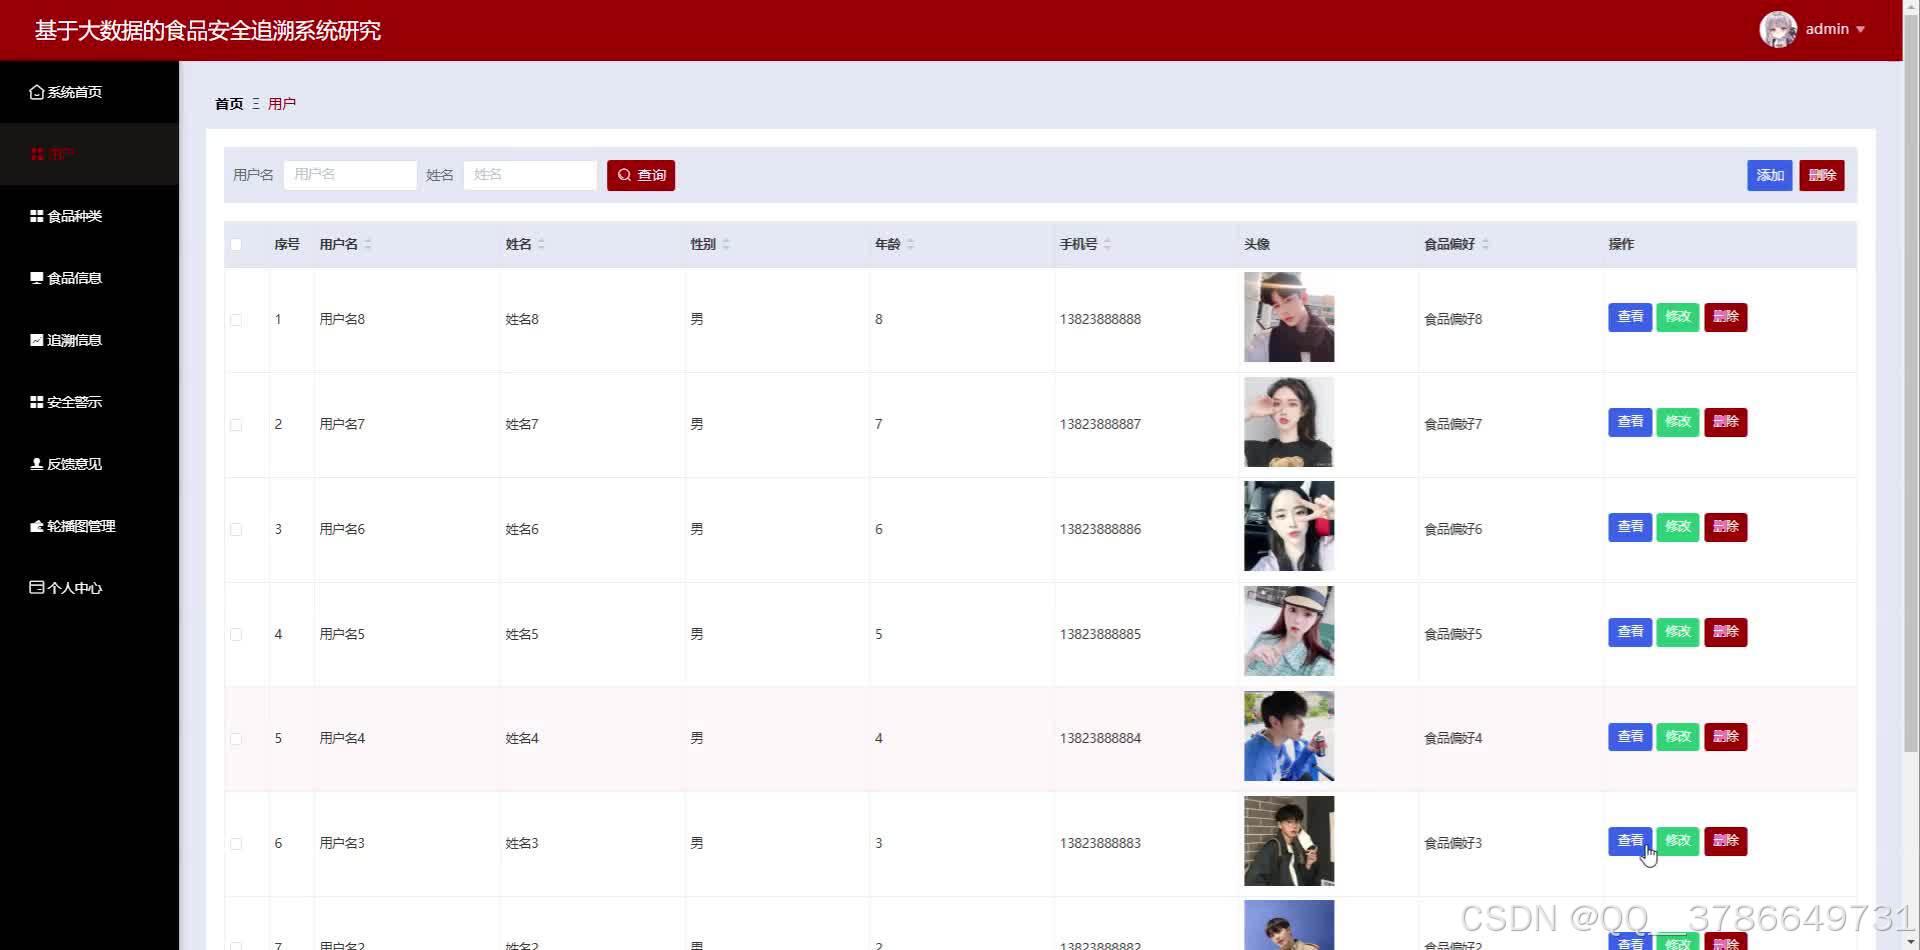Sort by the 手机号 column arrows
1920x950 pixels.
(1107, 244)
